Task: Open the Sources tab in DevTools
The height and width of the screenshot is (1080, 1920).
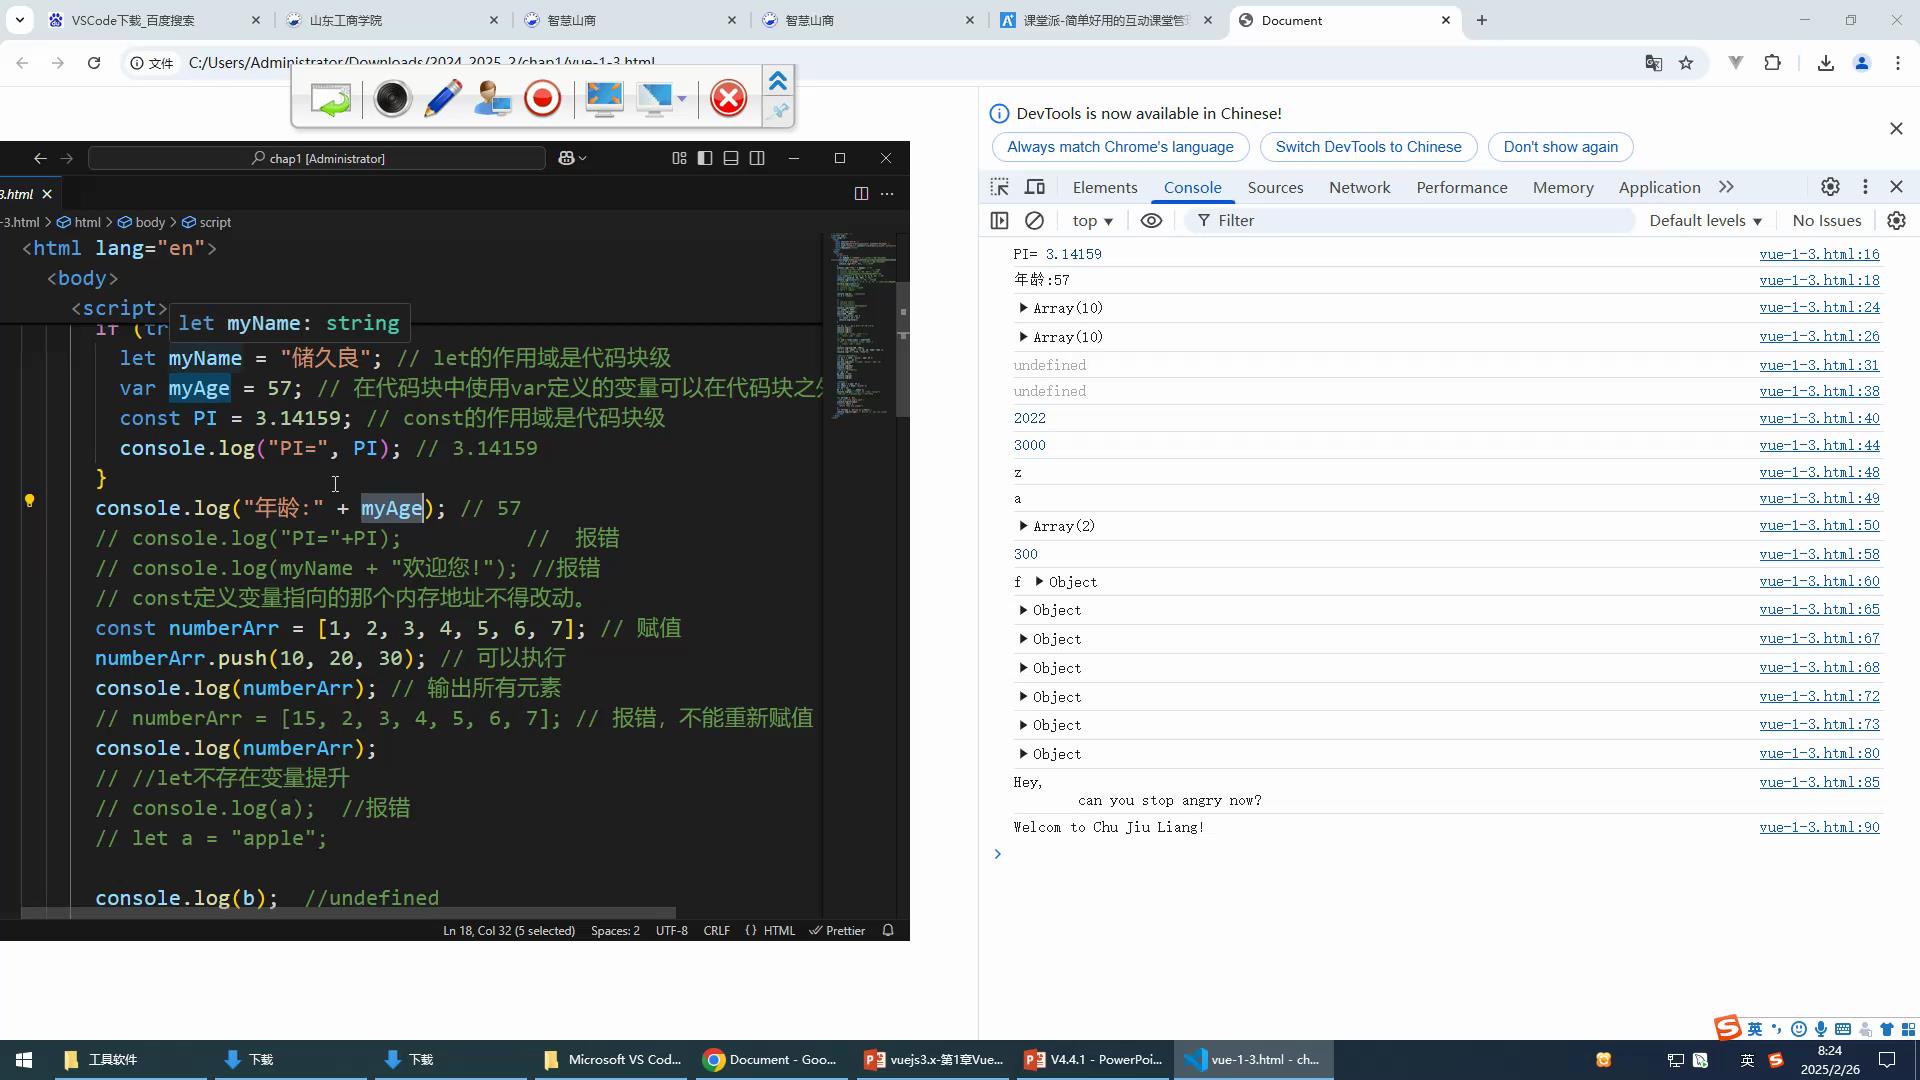Action: point(1275,187)
